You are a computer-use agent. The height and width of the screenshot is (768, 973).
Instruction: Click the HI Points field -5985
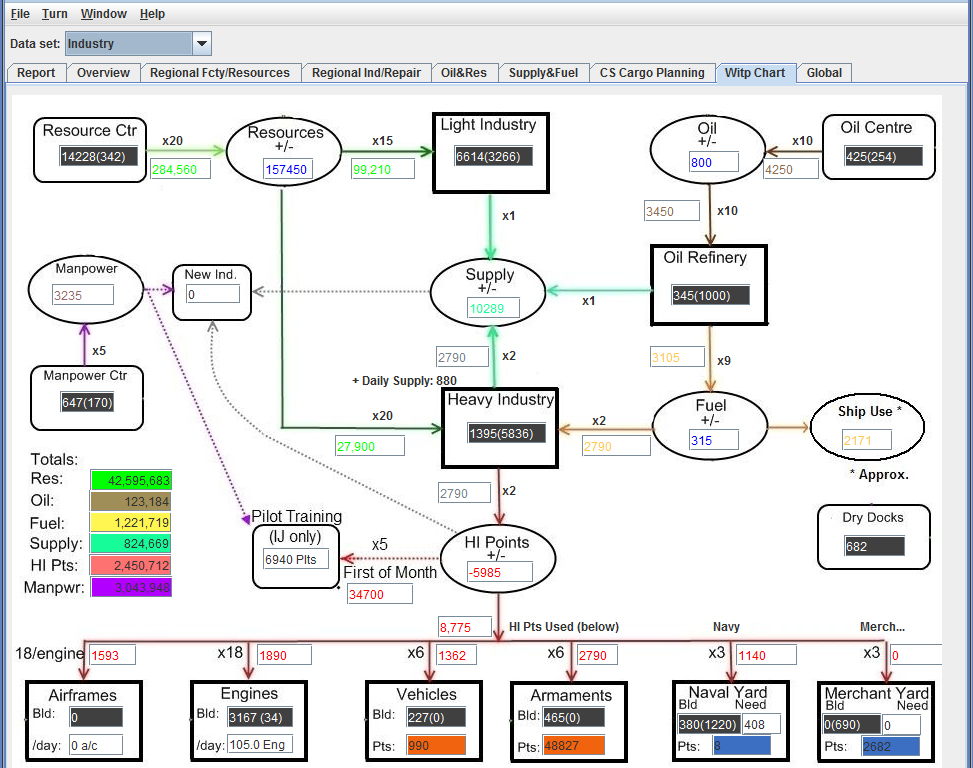[500, 572]
